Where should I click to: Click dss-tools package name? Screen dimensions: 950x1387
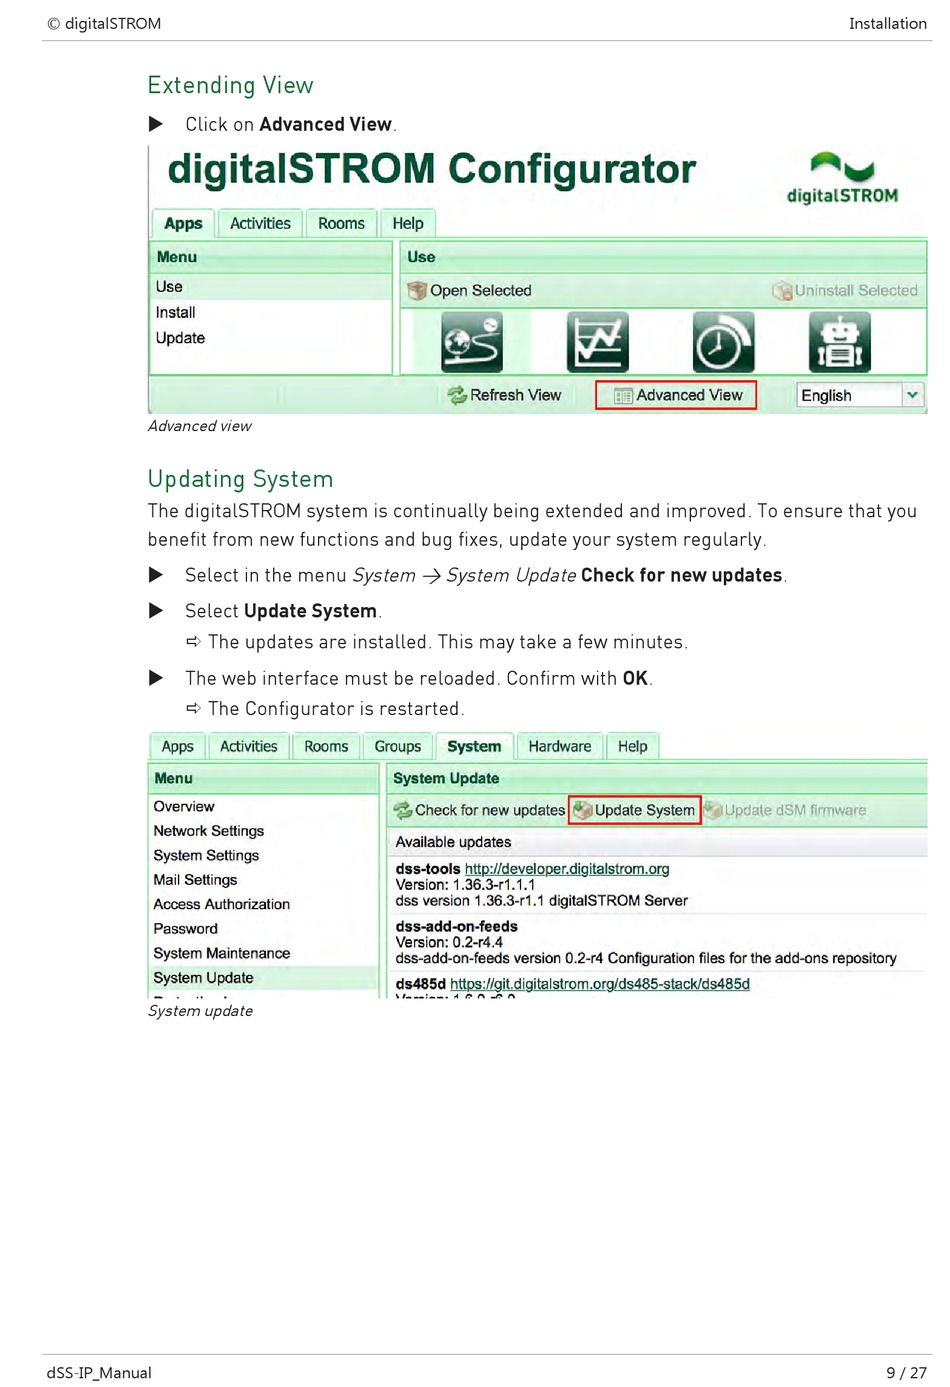[428, 869]
